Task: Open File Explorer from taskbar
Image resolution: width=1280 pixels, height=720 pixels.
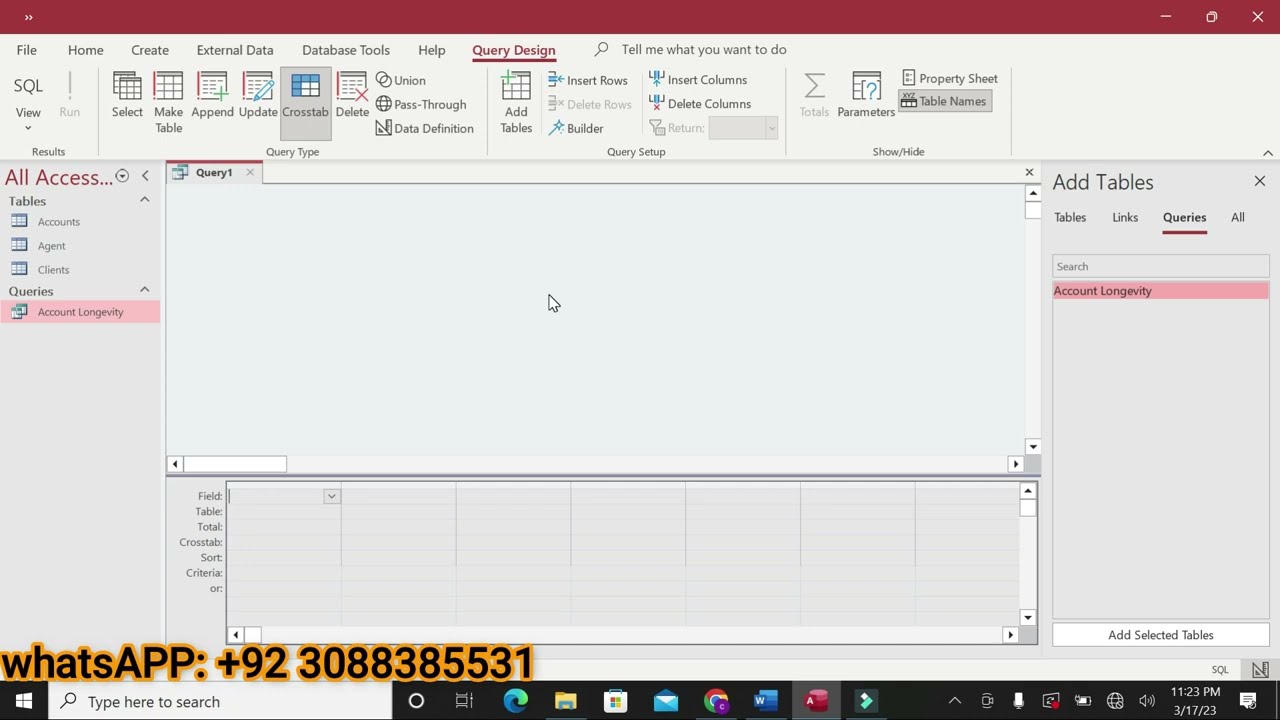Action: [566, 701]
